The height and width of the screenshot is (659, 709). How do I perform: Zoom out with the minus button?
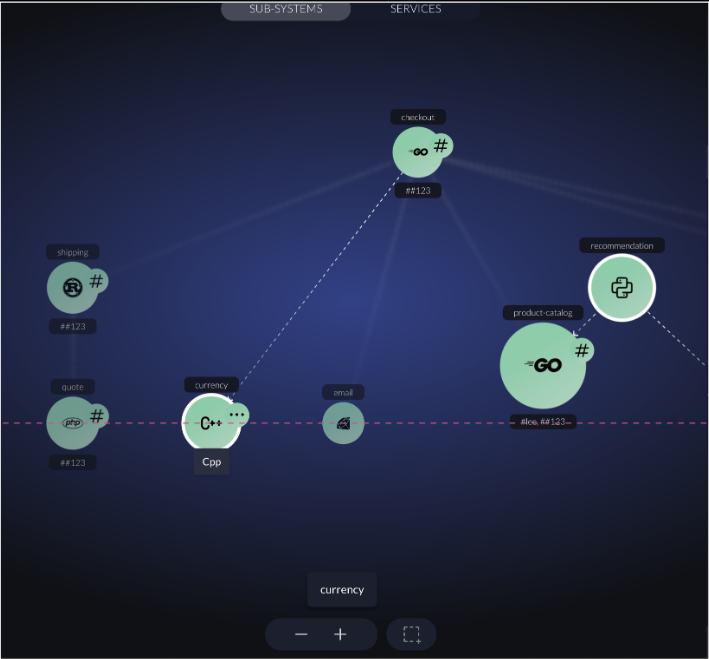click(x=301, y=634)
